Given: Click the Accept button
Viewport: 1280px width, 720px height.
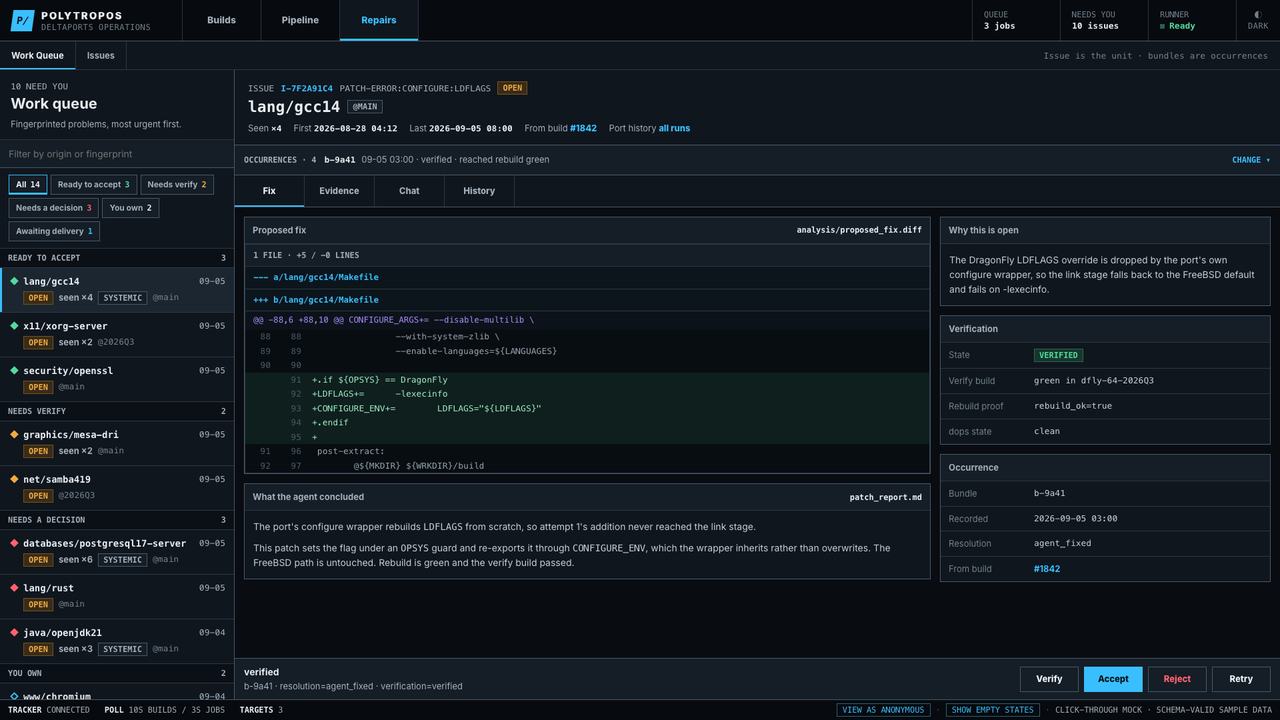Looking at the screenshot, I should (1113, 679).
